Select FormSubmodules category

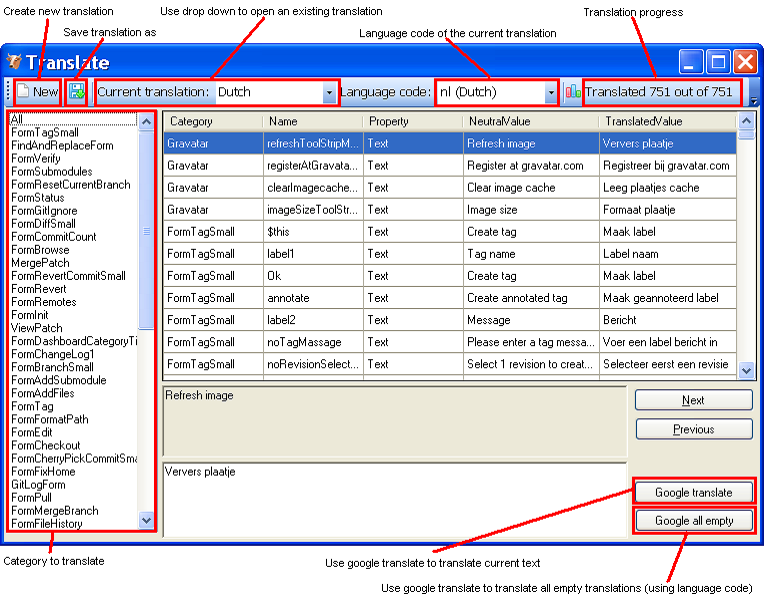(73, 171)
